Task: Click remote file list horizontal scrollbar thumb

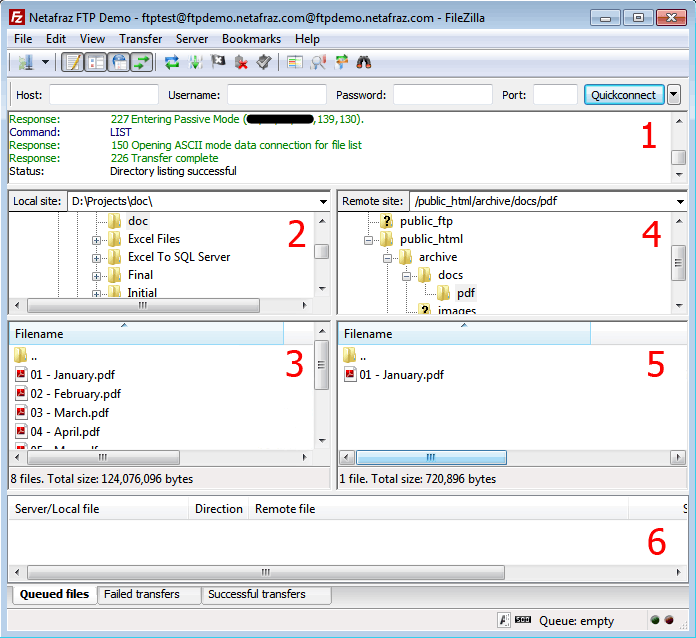Action: click(431, 457)
